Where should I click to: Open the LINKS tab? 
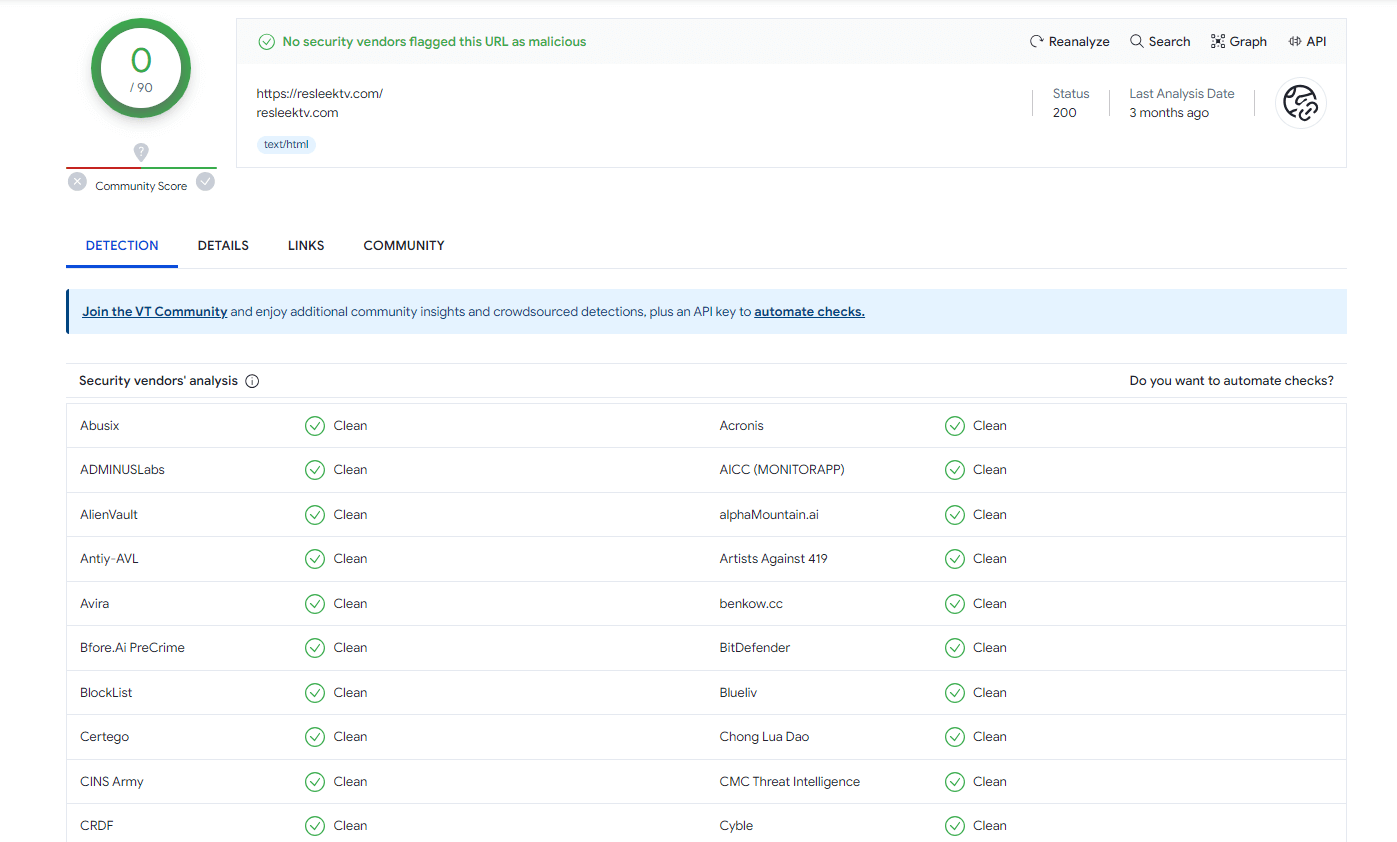306,245
